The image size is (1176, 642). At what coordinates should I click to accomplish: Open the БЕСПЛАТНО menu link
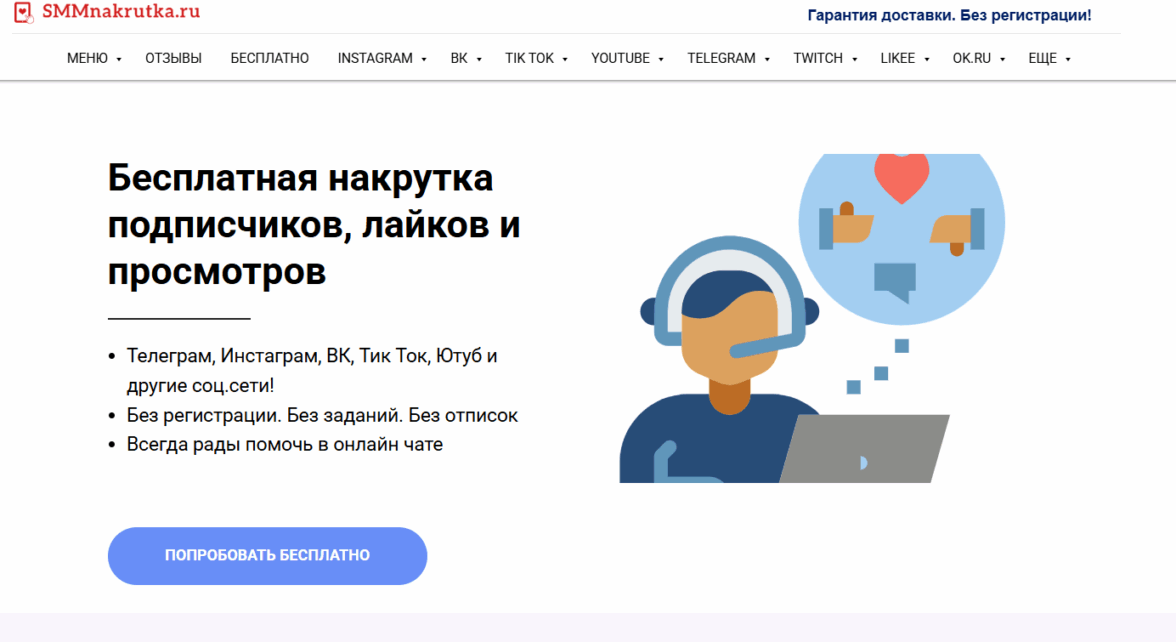click(x=270, y=58)
